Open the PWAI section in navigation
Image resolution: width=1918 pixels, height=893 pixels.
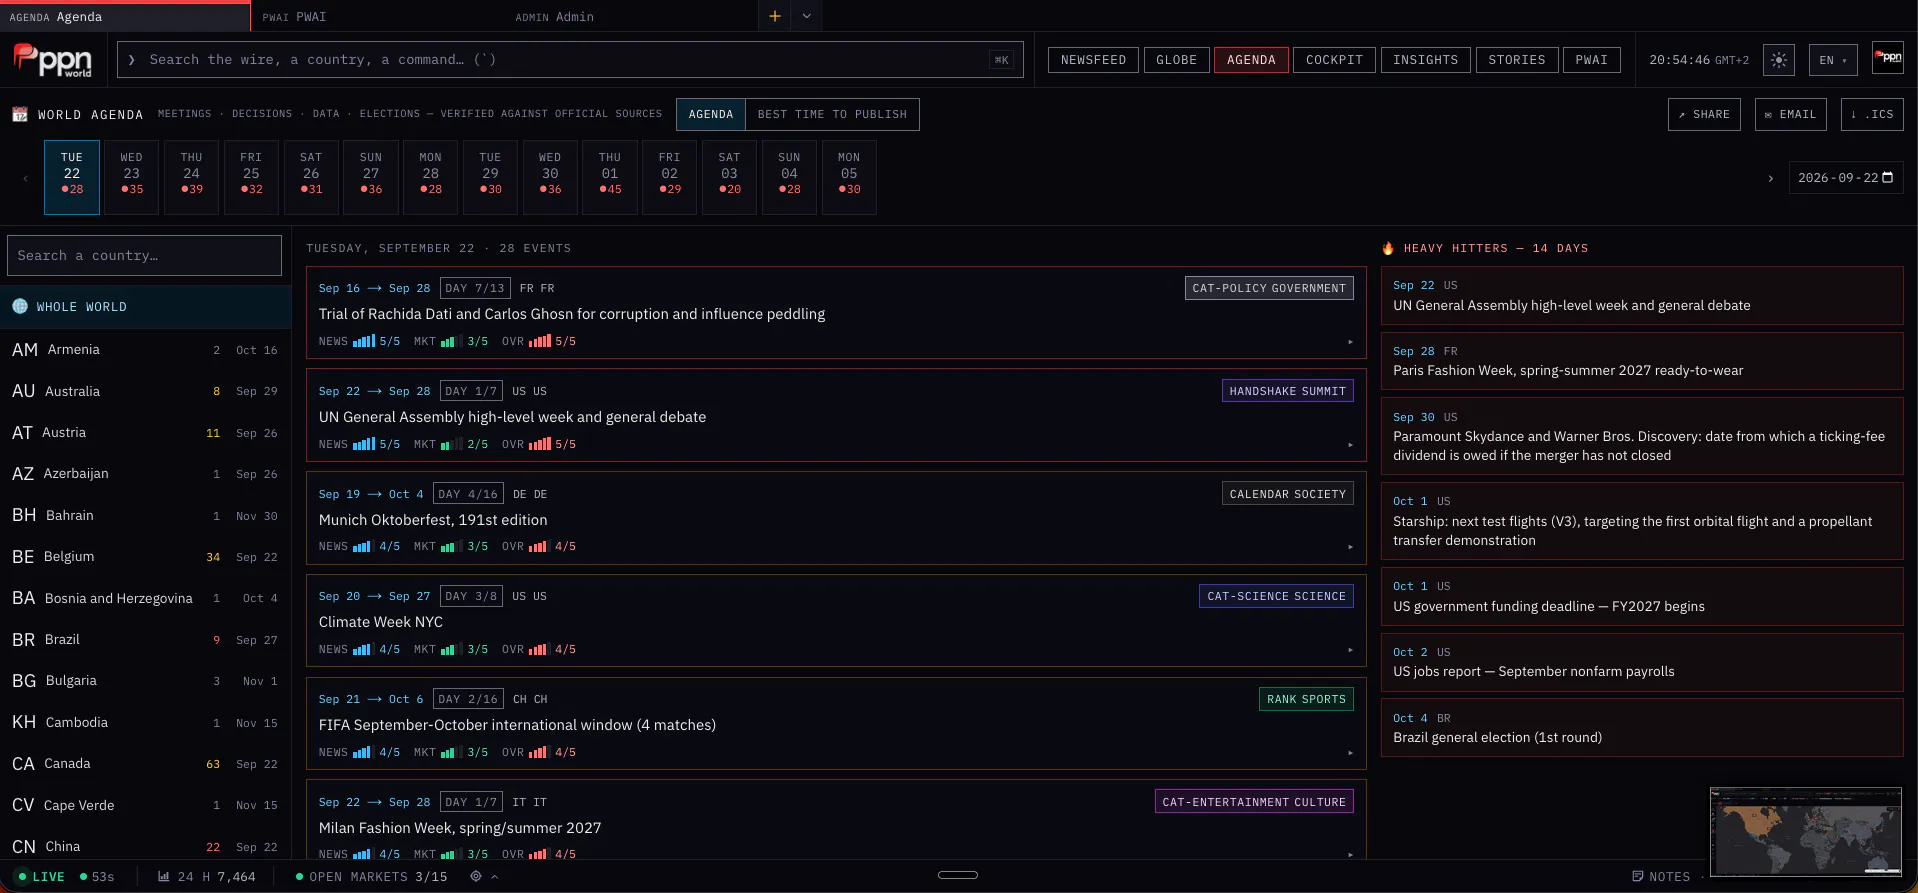1591,60
